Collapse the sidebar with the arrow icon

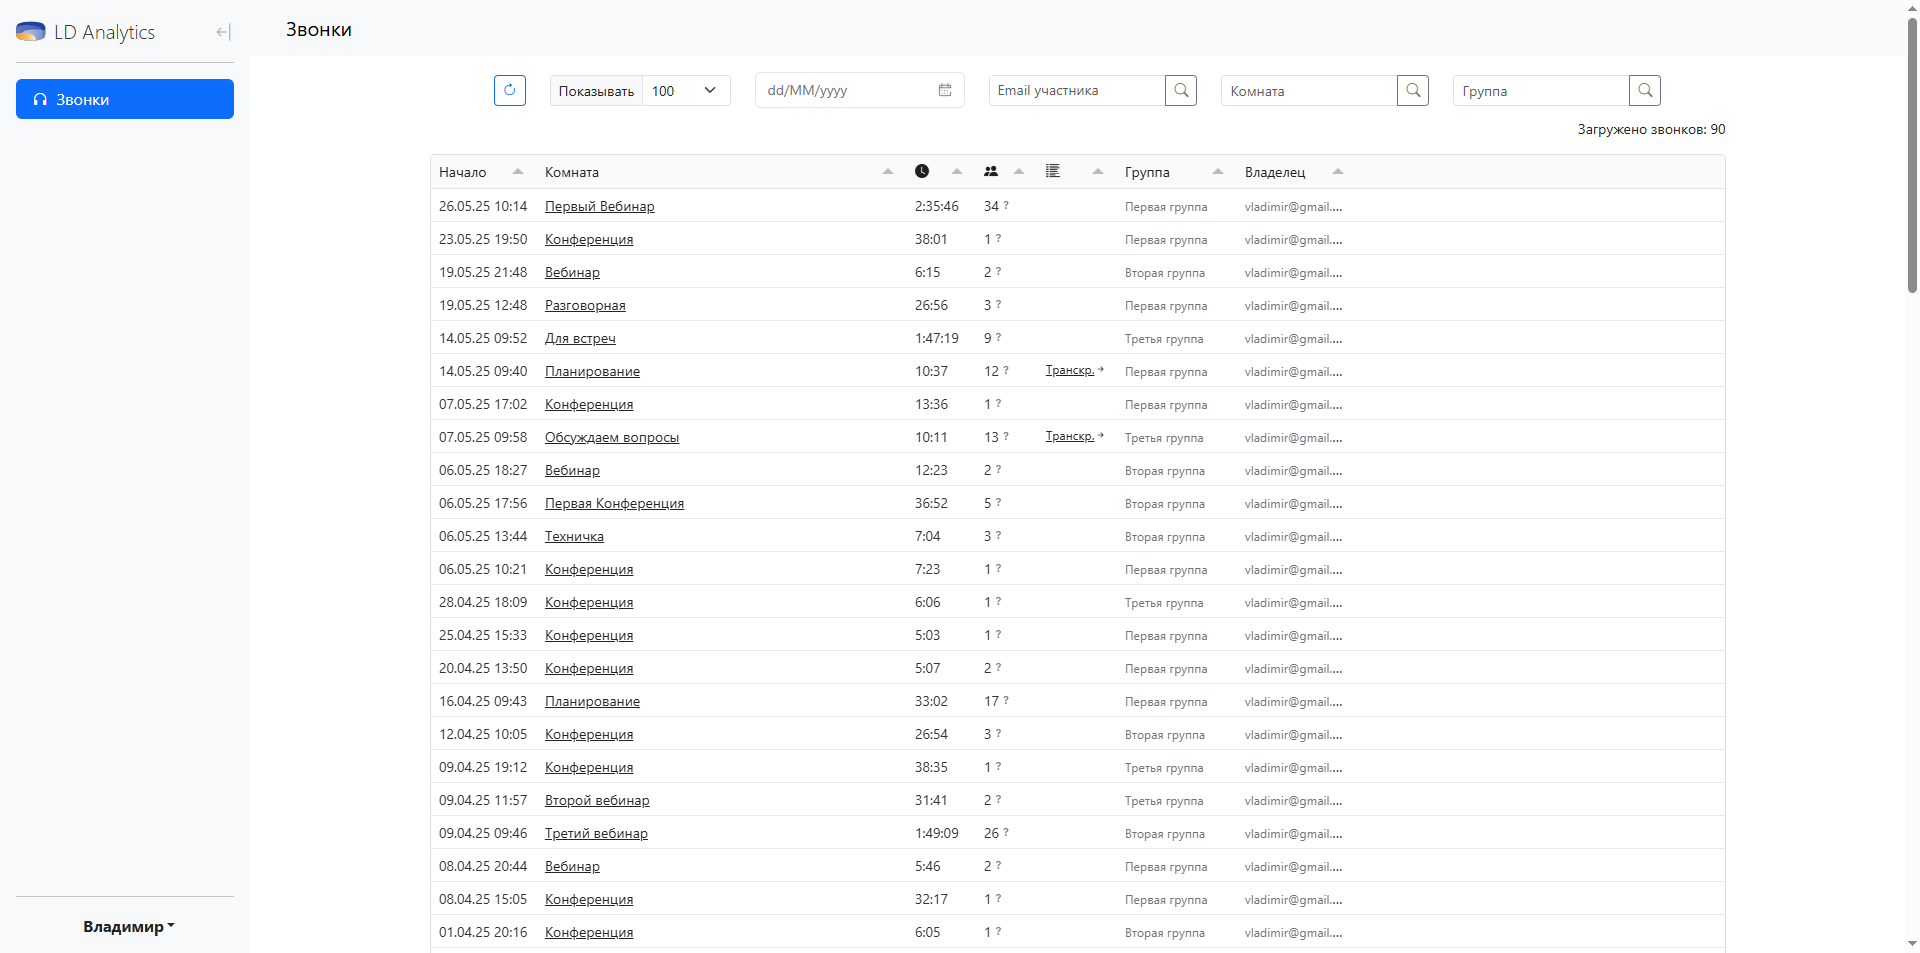coord(223,32)
